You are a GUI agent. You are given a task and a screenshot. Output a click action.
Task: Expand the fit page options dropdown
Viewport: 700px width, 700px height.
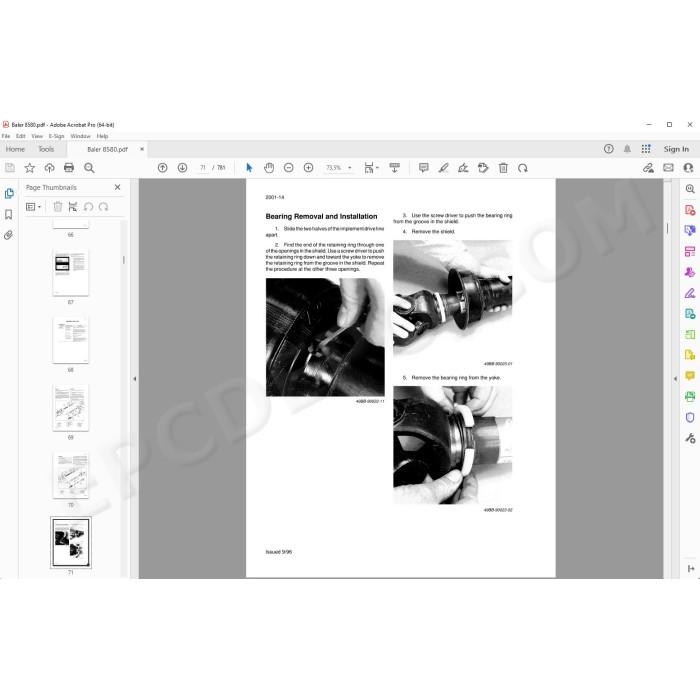[378, 168]
